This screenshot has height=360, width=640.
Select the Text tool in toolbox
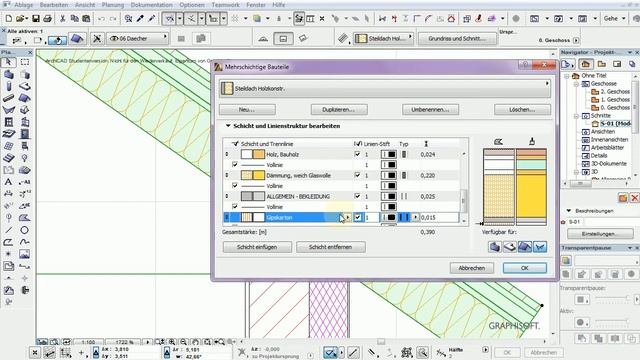pos(9,182)
